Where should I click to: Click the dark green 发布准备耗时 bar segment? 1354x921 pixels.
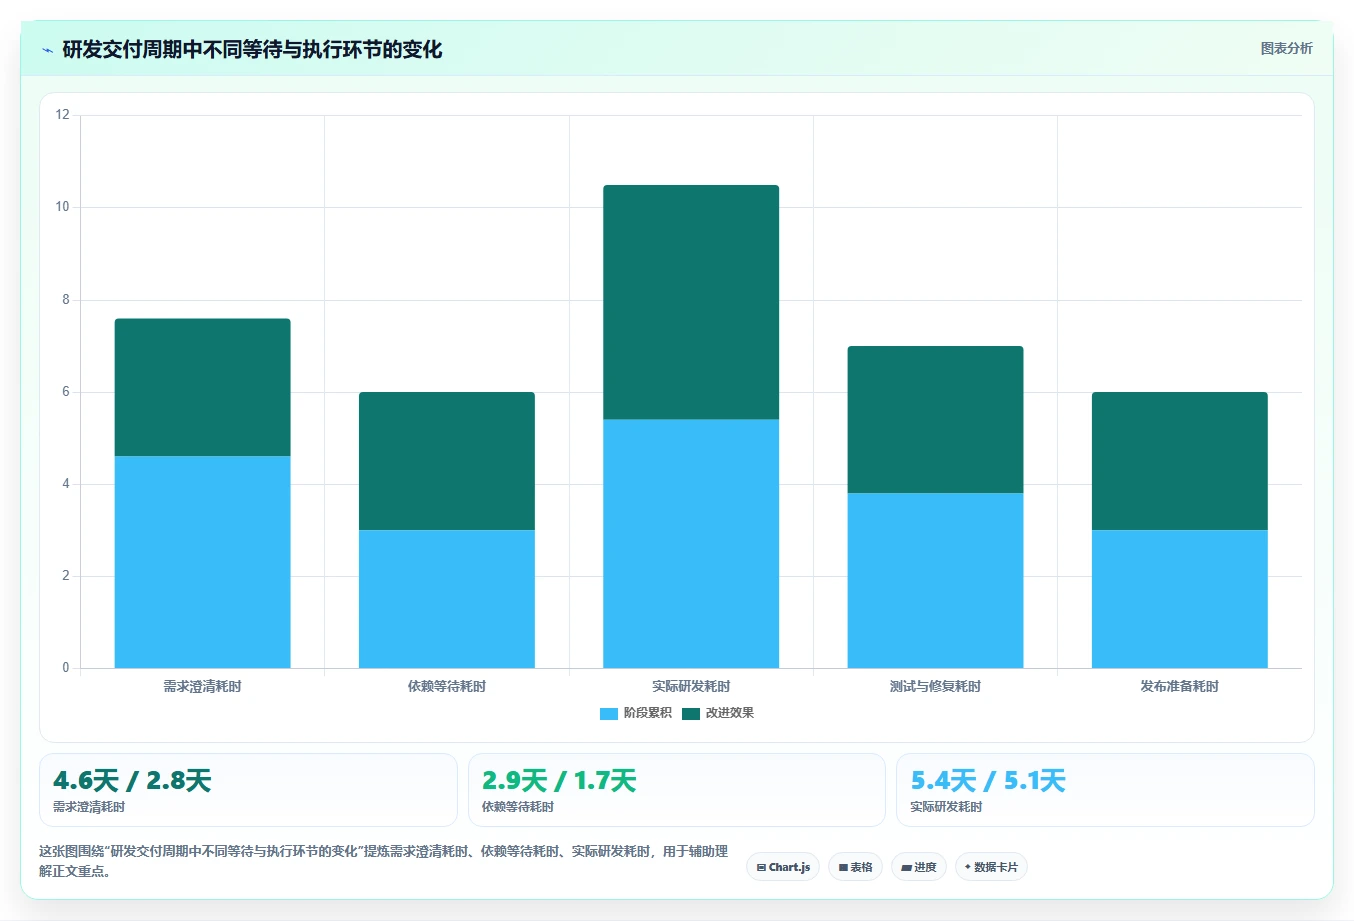(1180, 461)
